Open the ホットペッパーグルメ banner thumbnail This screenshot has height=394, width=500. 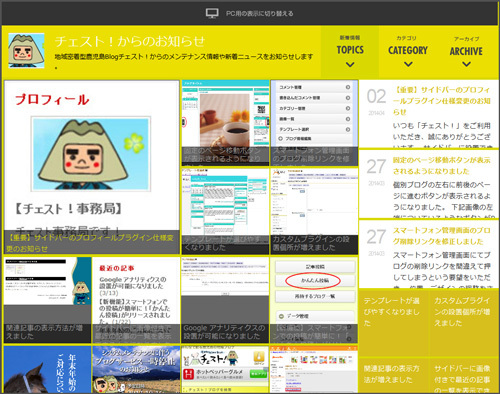coord(225,369)
